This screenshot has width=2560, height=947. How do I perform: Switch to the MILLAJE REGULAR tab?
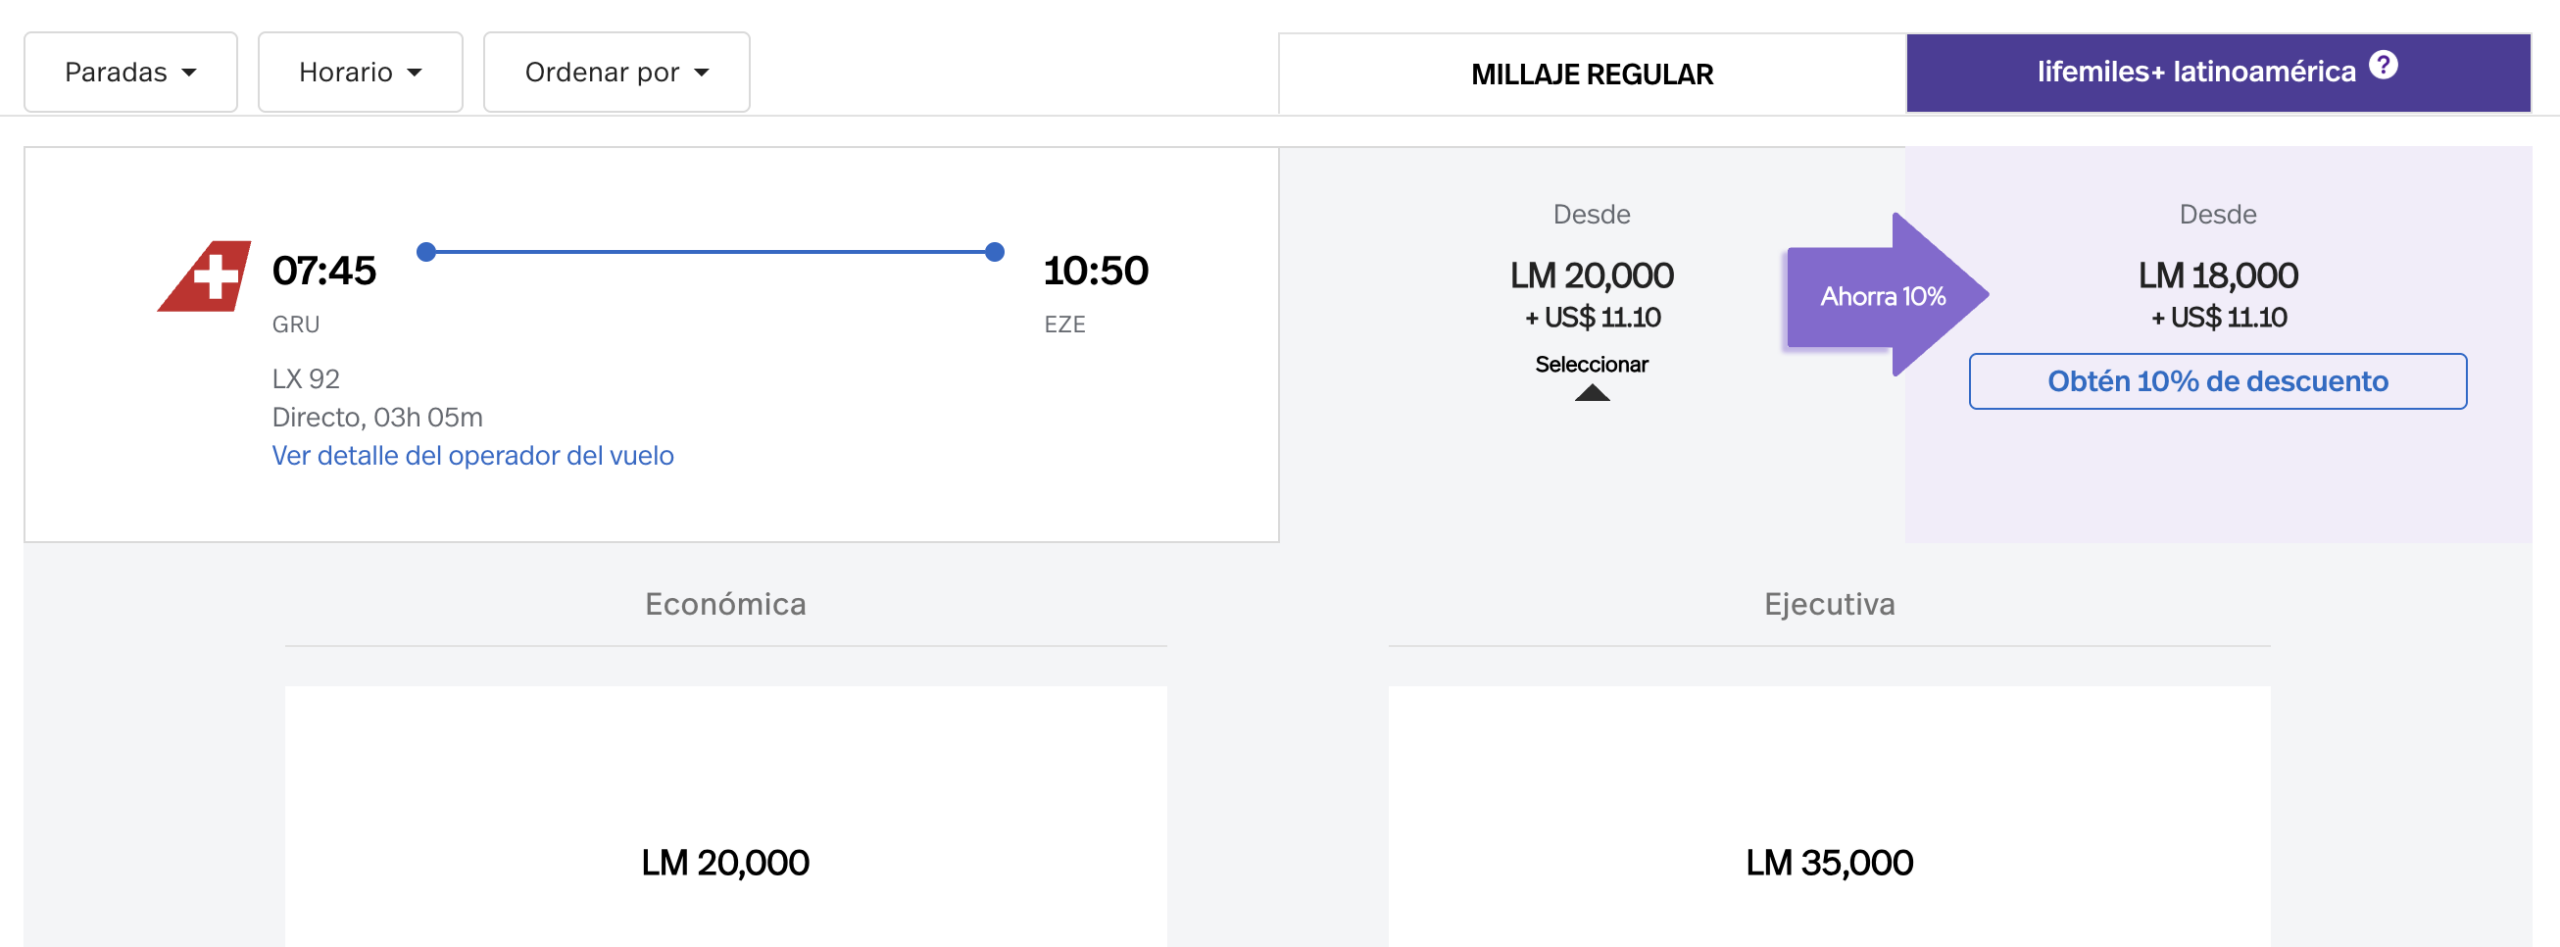[x=1591, y=74]
